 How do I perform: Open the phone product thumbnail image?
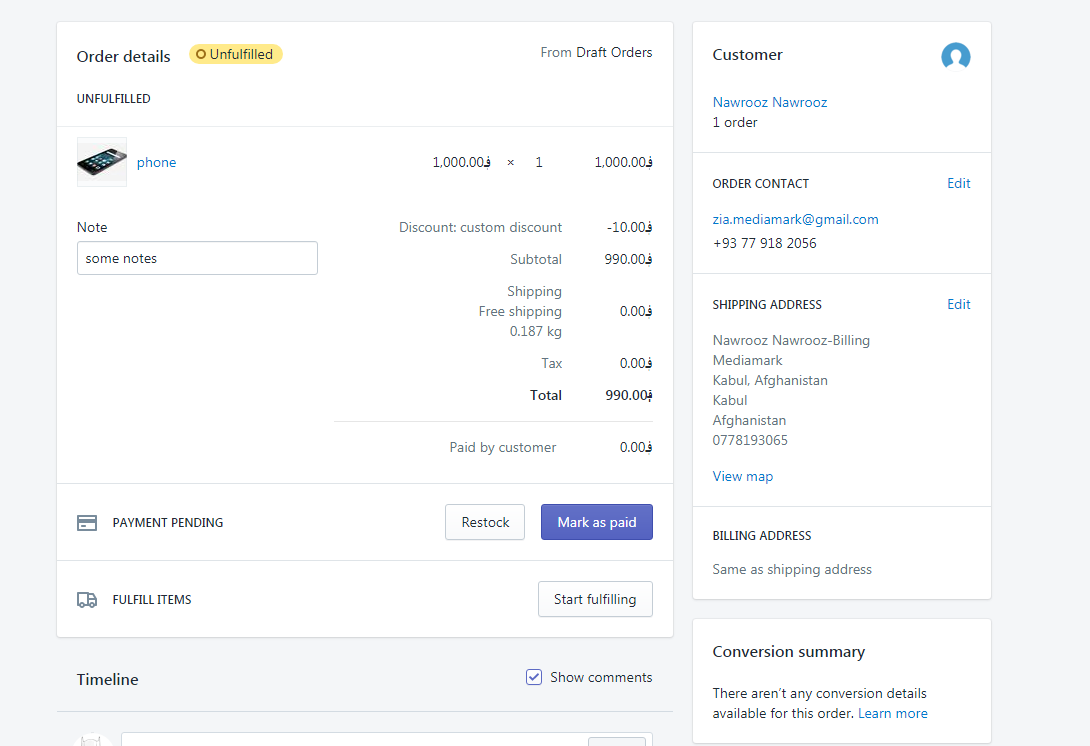101,161
